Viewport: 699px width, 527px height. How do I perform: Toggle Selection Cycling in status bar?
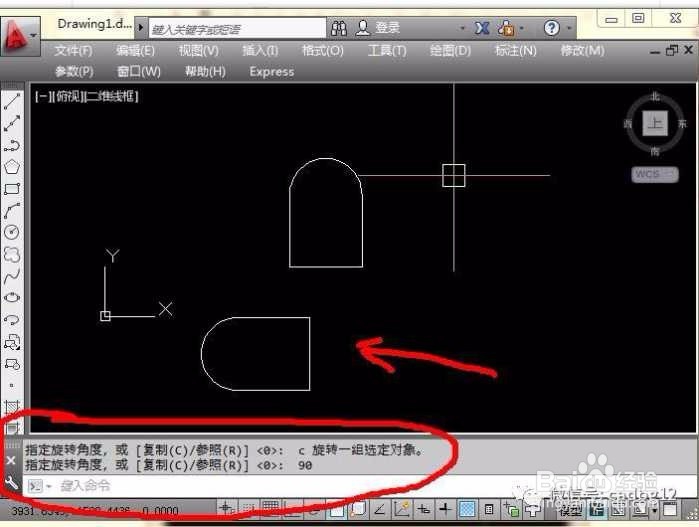click(511, 509)
